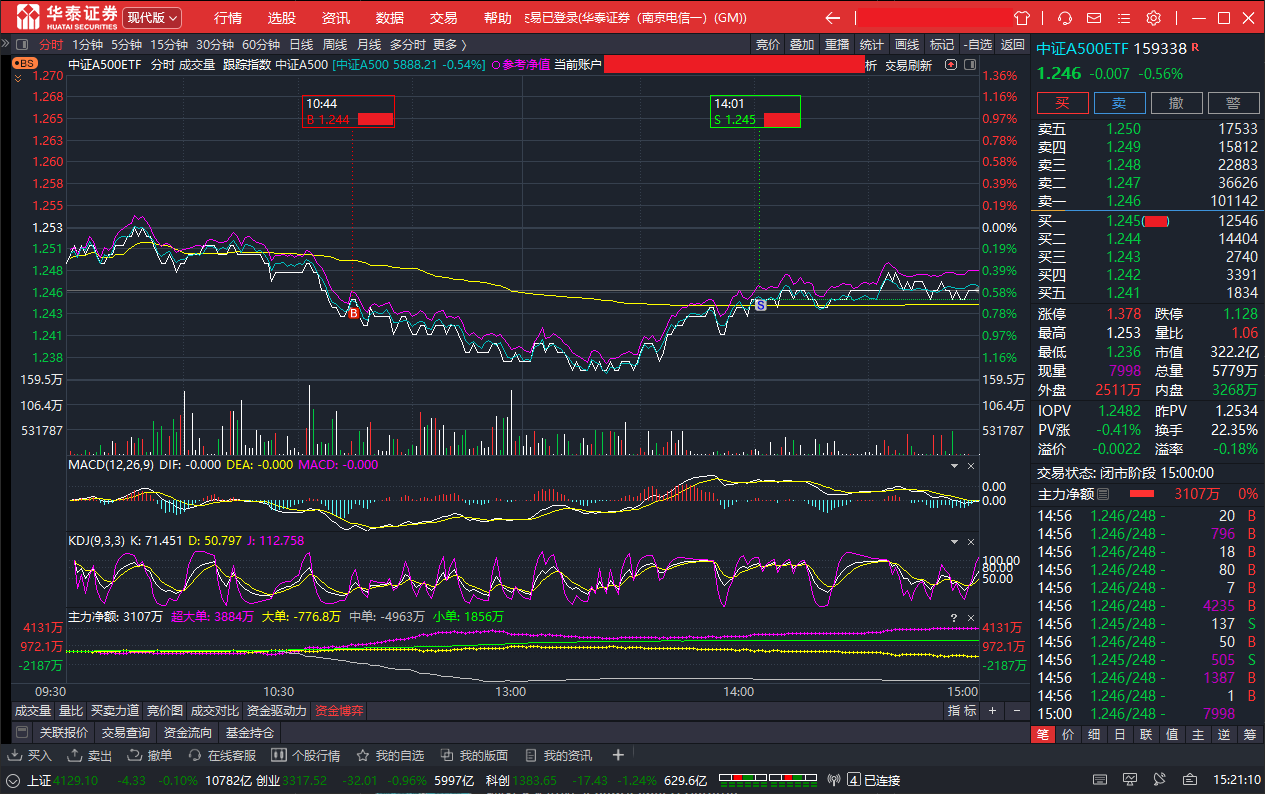The width and height of the screenshot is (1265, 794).
Task: Click help question mark on 主力净额 panel
Action: (x=954, y=617)
